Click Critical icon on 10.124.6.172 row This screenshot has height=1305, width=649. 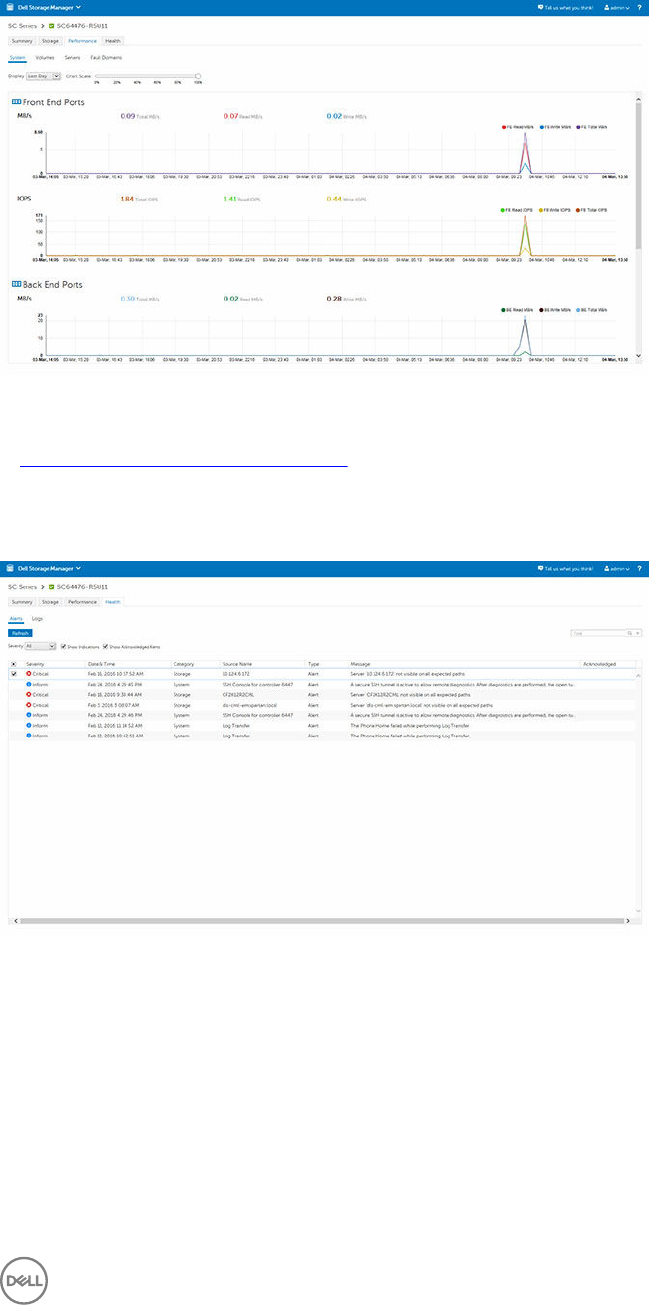tap(29, 674)
